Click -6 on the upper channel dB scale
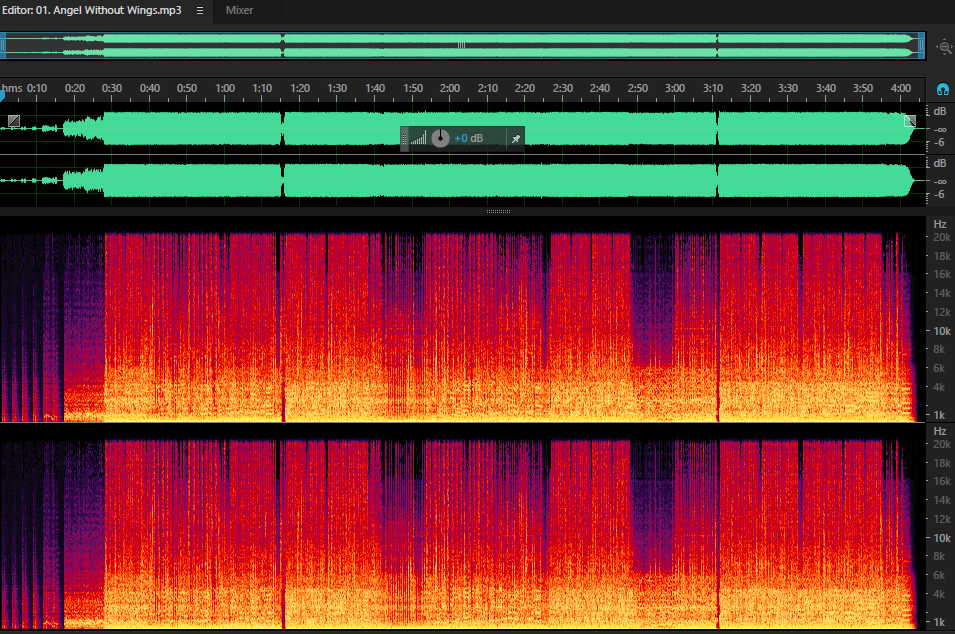This screenshot has width=955, height=634. pos(939,143)
